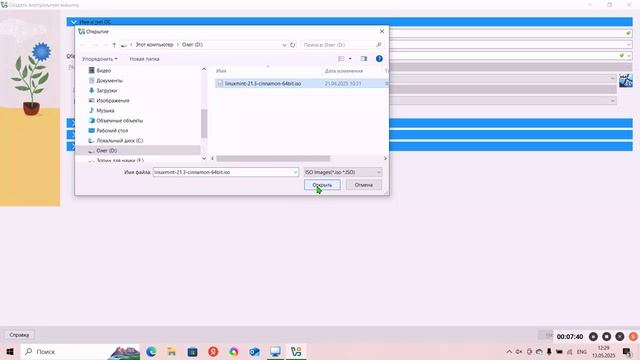Click the Дата изменения column header

(x=344, y=71)
